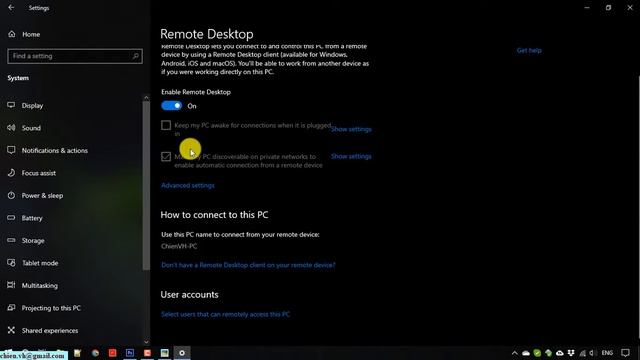Click the sidebar scroll-up arrow
The image size is (640, 360).
coord(147,98)
